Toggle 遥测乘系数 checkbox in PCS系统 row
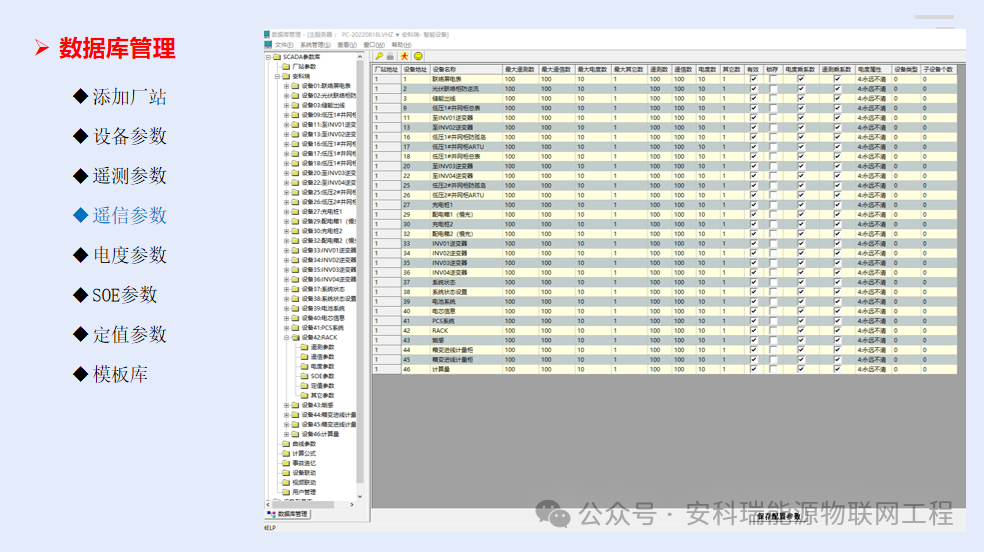The height and width of the screenshot is (552, 984). pyautogui.click(x=837, y=321)
